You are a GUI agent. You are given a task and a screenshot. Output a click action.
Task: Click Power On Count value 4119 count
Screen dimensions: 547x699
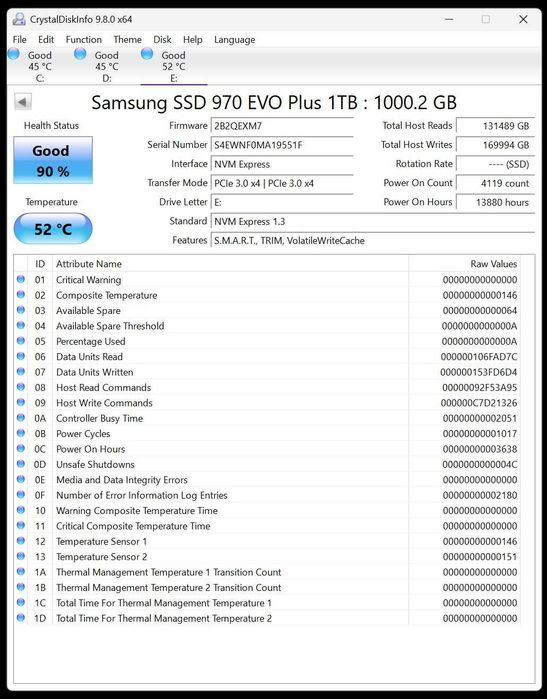495,183
